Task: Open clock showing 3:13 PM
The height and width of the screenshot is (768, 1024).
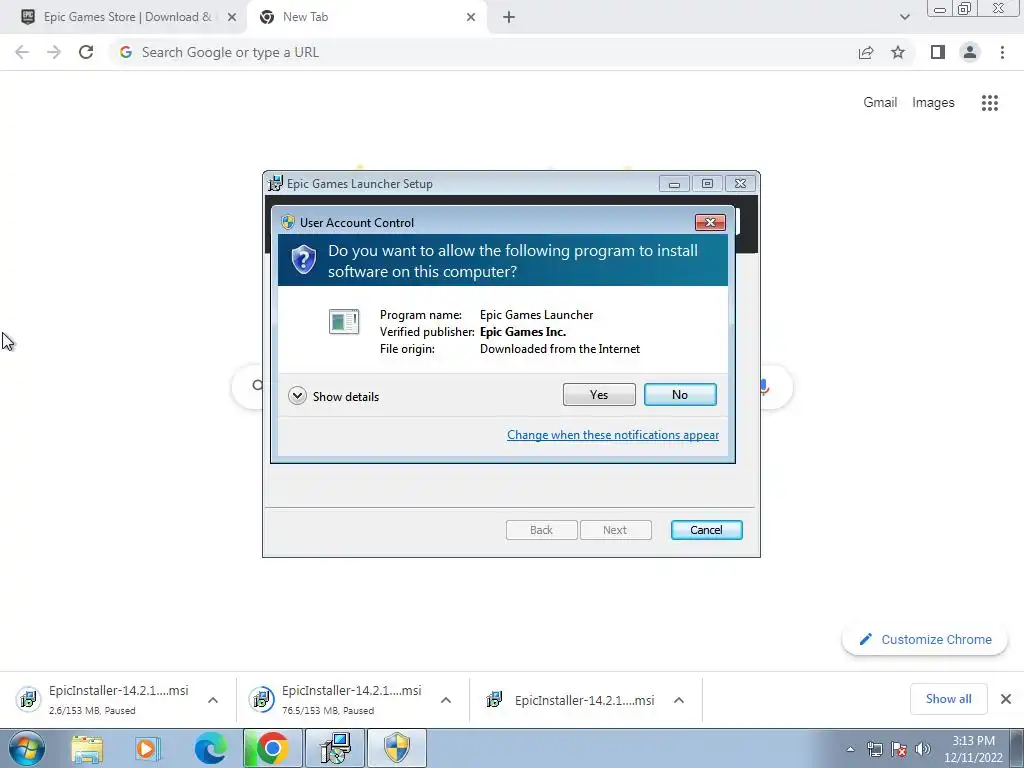Action: (973, 749)
